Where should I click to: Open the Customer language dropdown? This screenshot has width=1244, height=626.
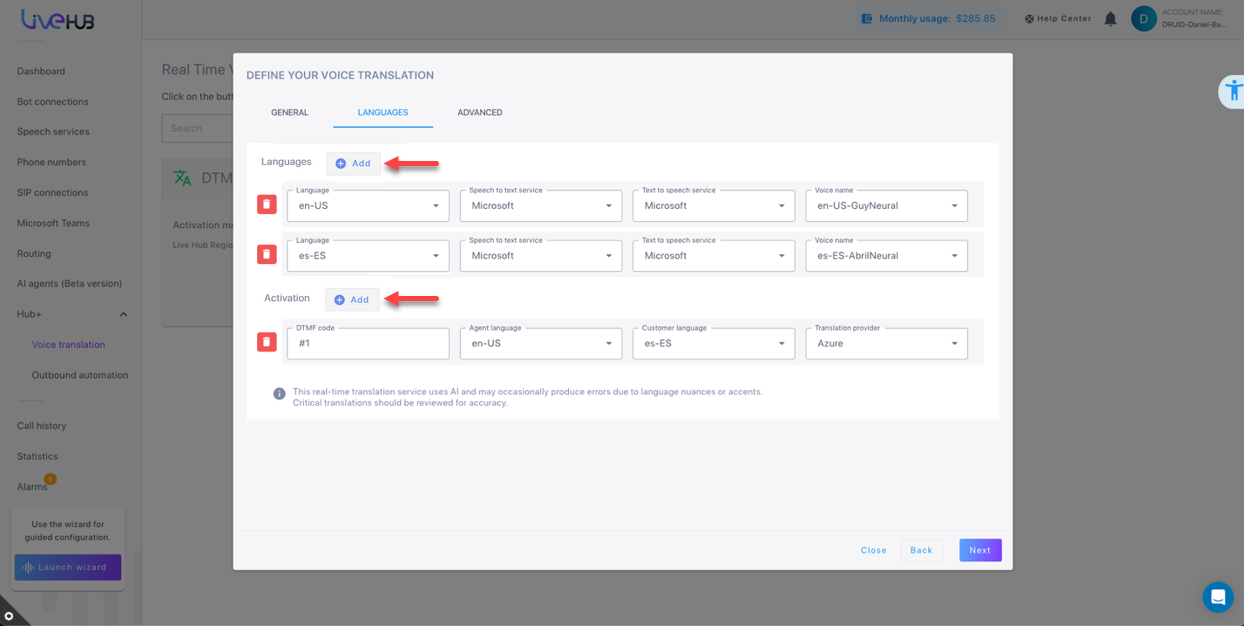coord(713,344)
